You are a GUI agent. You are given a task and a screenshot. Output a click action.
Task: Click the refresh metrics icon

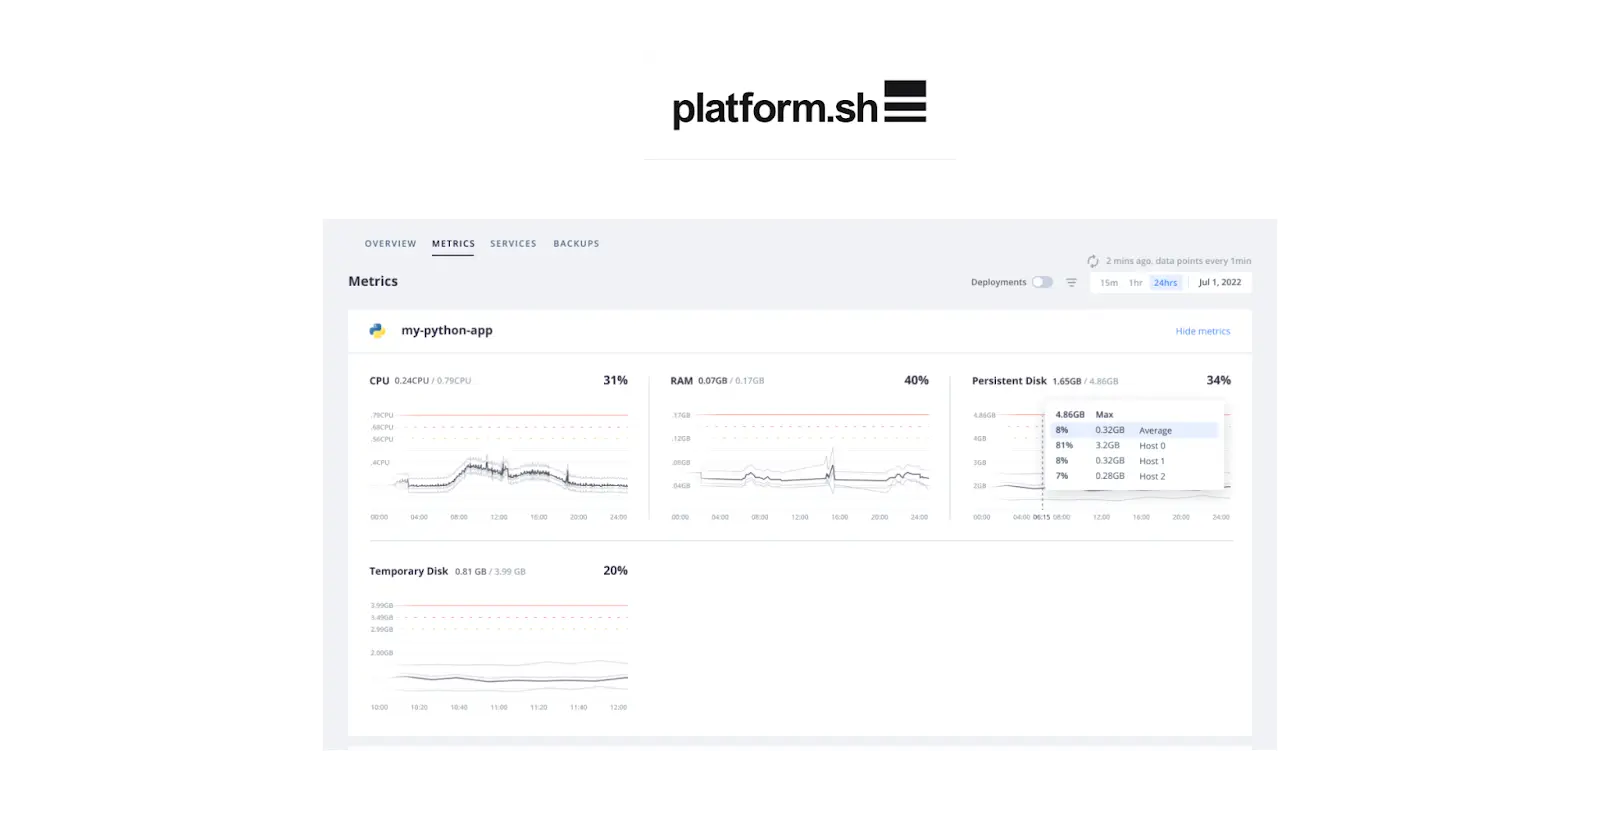click(1093, 261)
